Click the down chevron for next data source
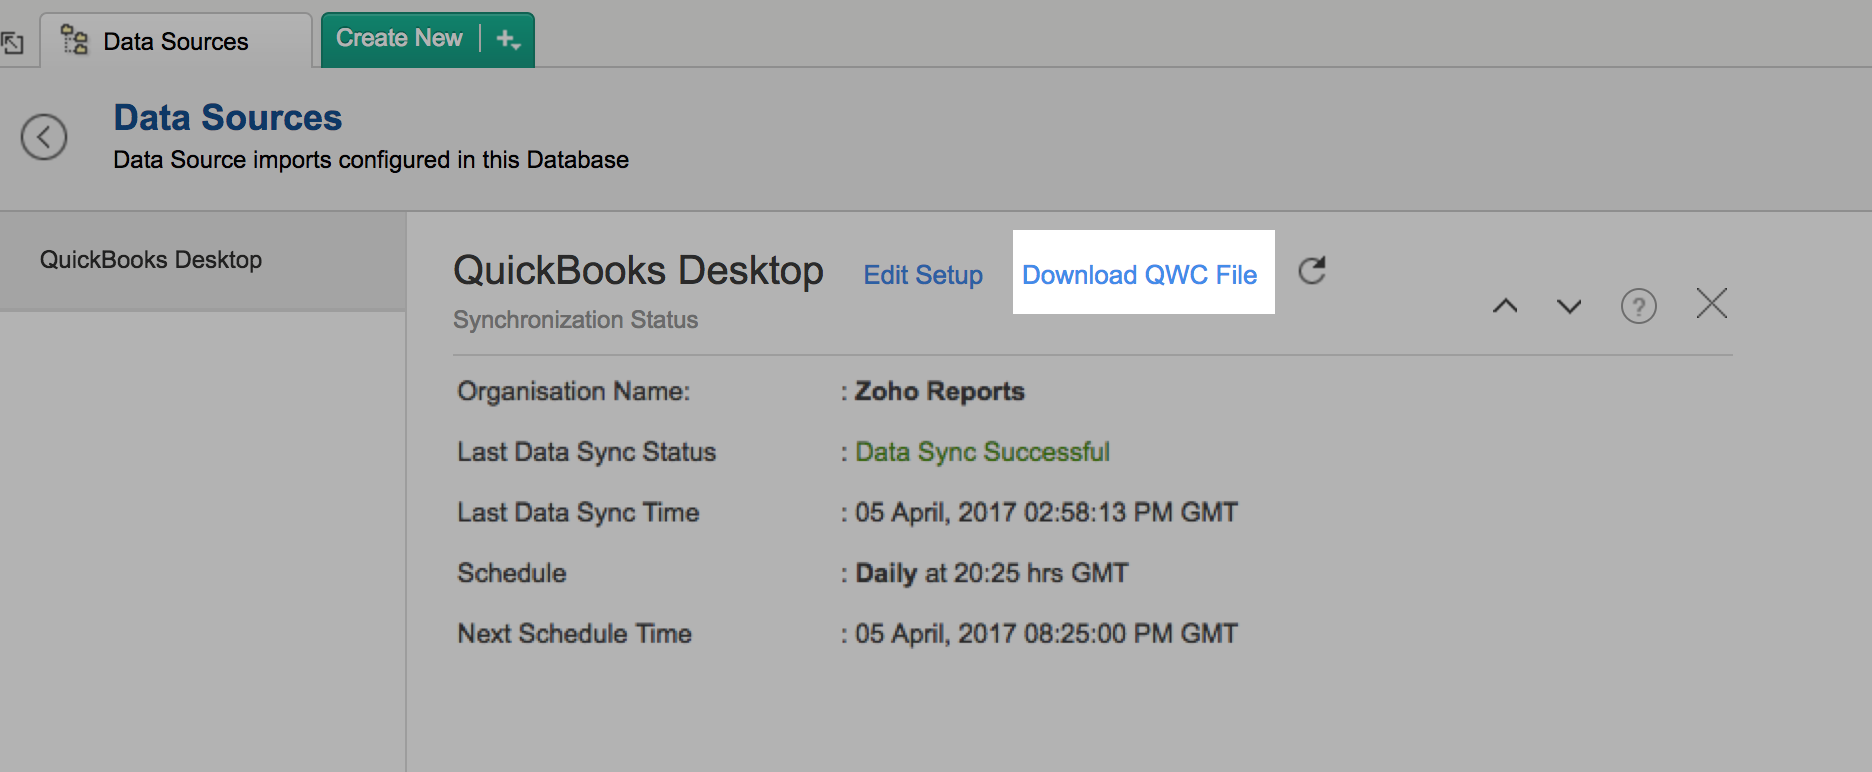The width and height of the screenshot is (1872, 772). [1569, 306]
